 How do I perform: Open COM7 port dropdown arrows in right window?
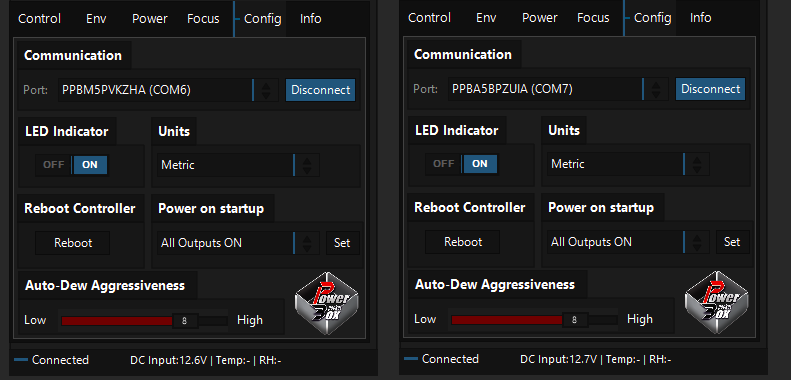pyautogui.click(x=656, y=89)
